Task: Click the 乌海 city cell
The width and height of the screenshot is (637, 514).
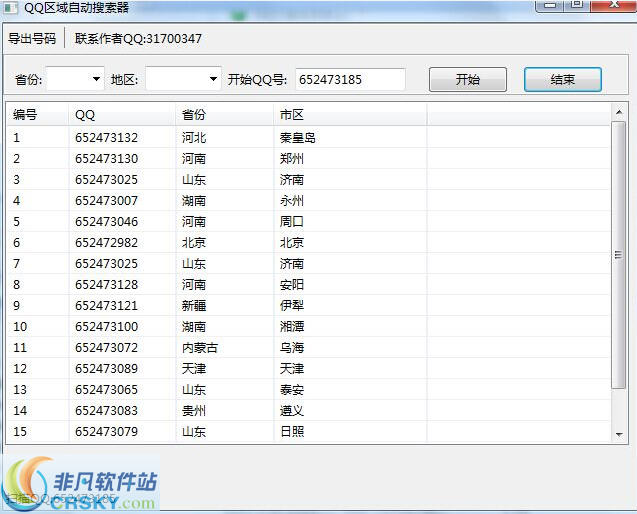Action: (x=292, y=348)
